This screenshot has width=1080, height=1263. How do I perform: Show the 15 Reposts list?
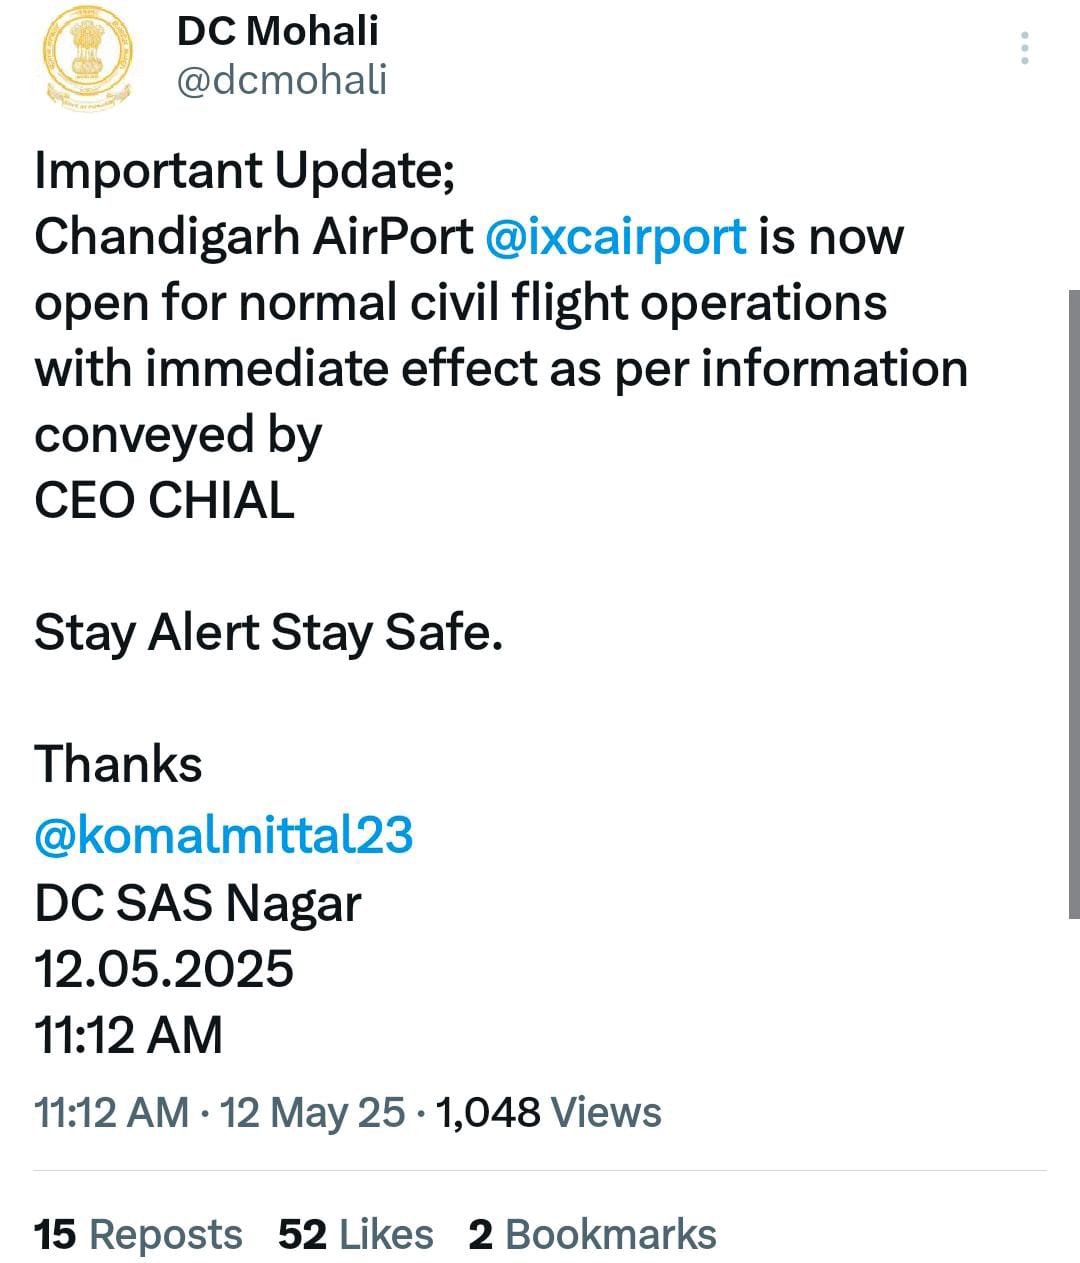(x=138, y=1235)
